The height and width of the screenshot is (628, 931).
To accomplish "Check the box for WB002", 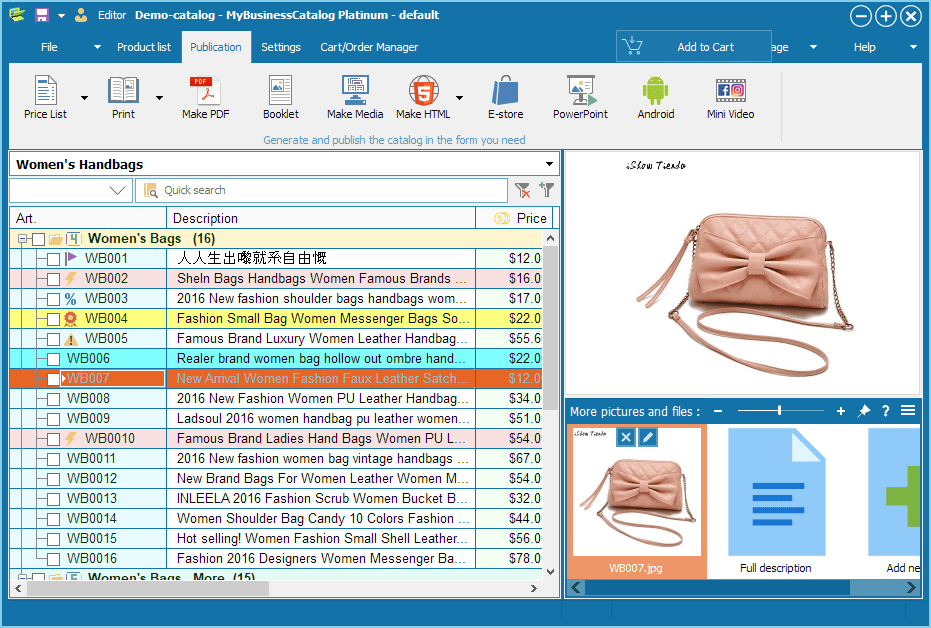I will click(x=53, y=279).
